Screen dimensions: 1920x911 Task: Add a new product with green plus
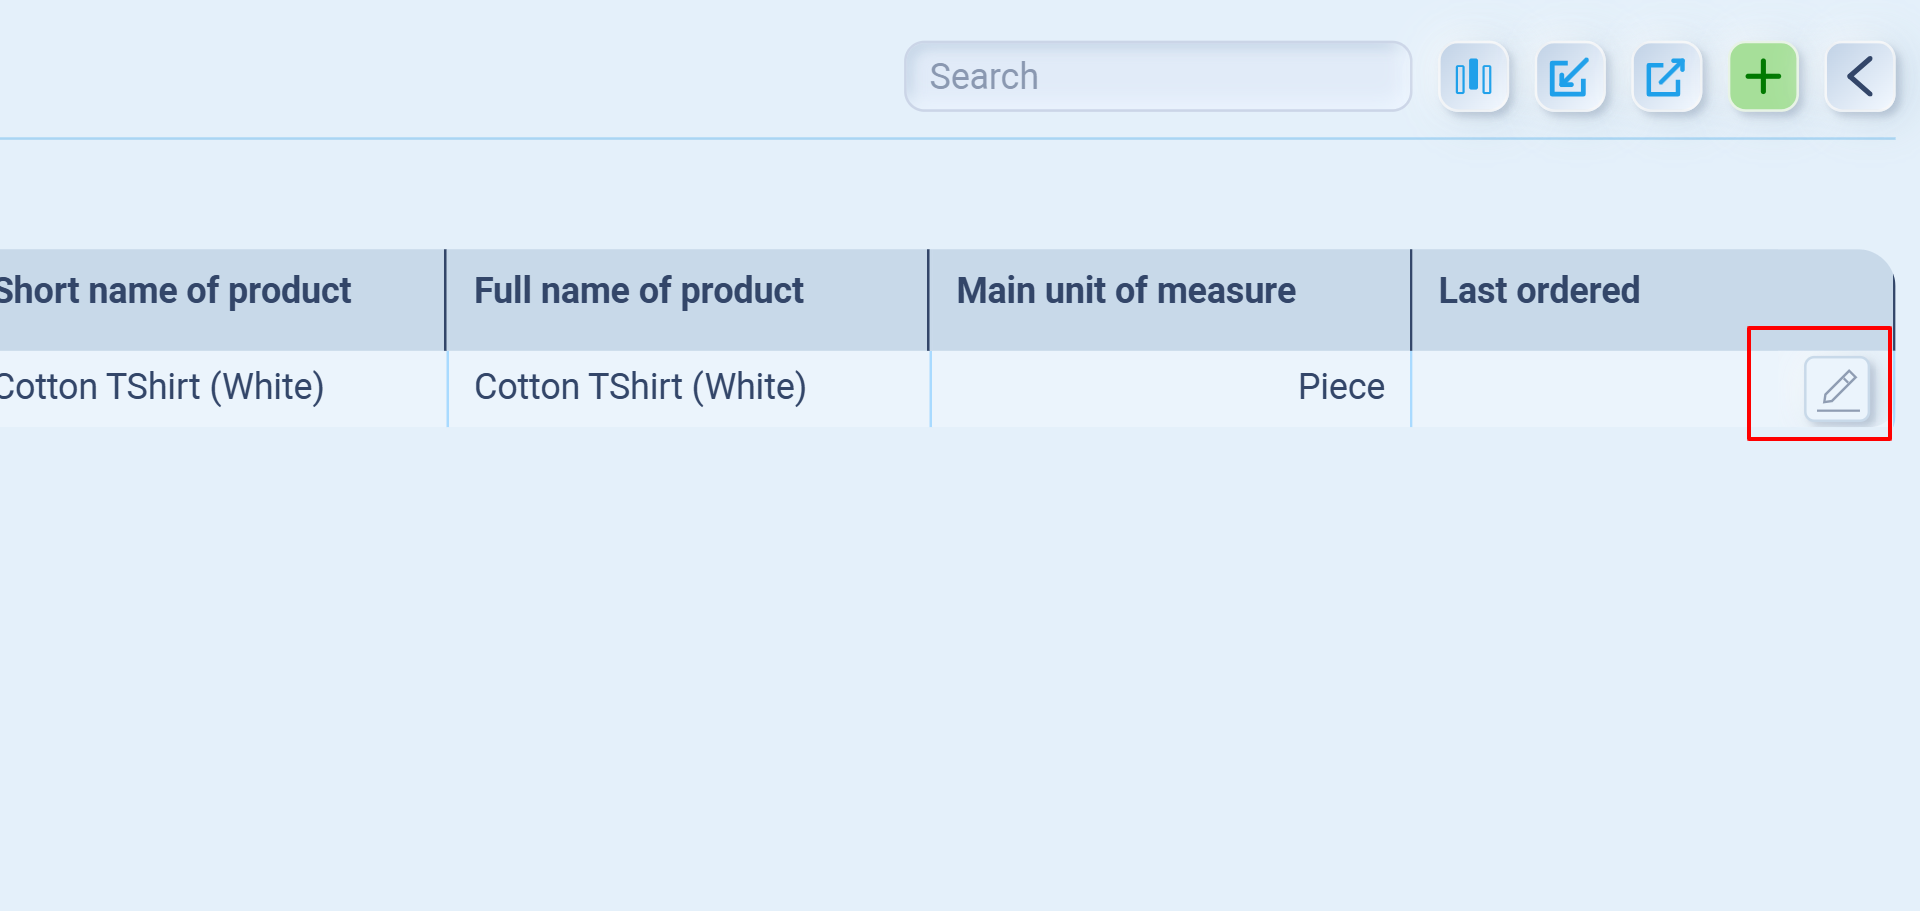pos(1763,77)
